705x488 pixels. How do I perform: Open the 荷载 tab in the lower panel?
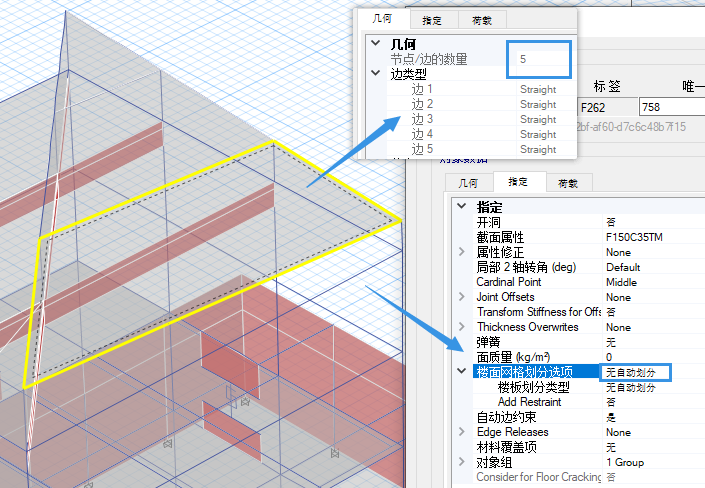[x=568, y=183]
